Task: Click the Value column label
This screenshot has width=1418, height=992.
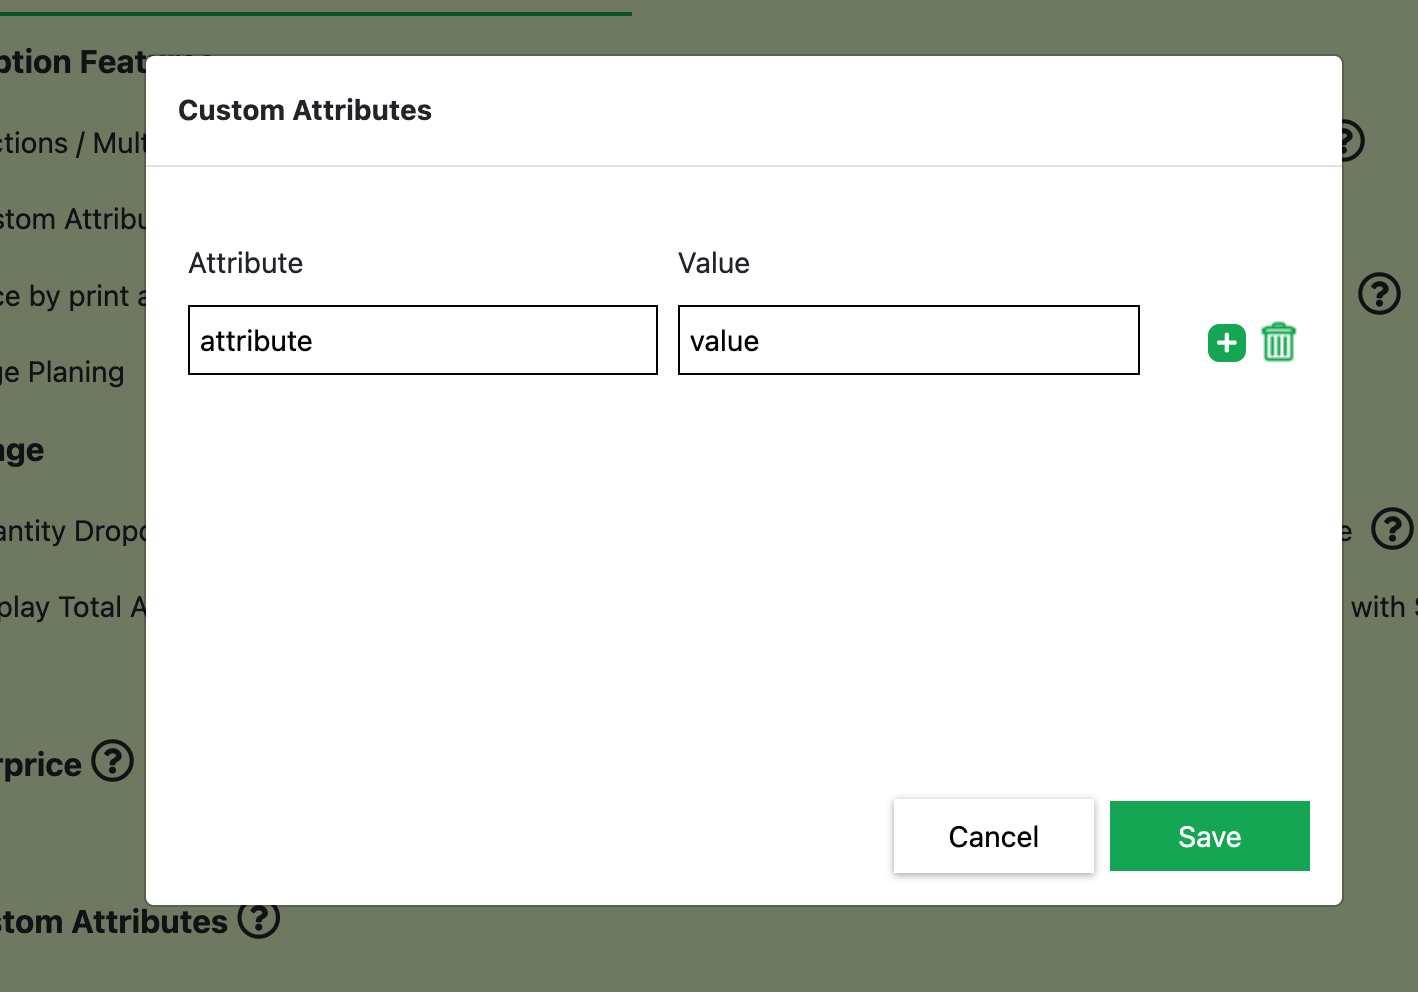Action: (x=713, y=263)
